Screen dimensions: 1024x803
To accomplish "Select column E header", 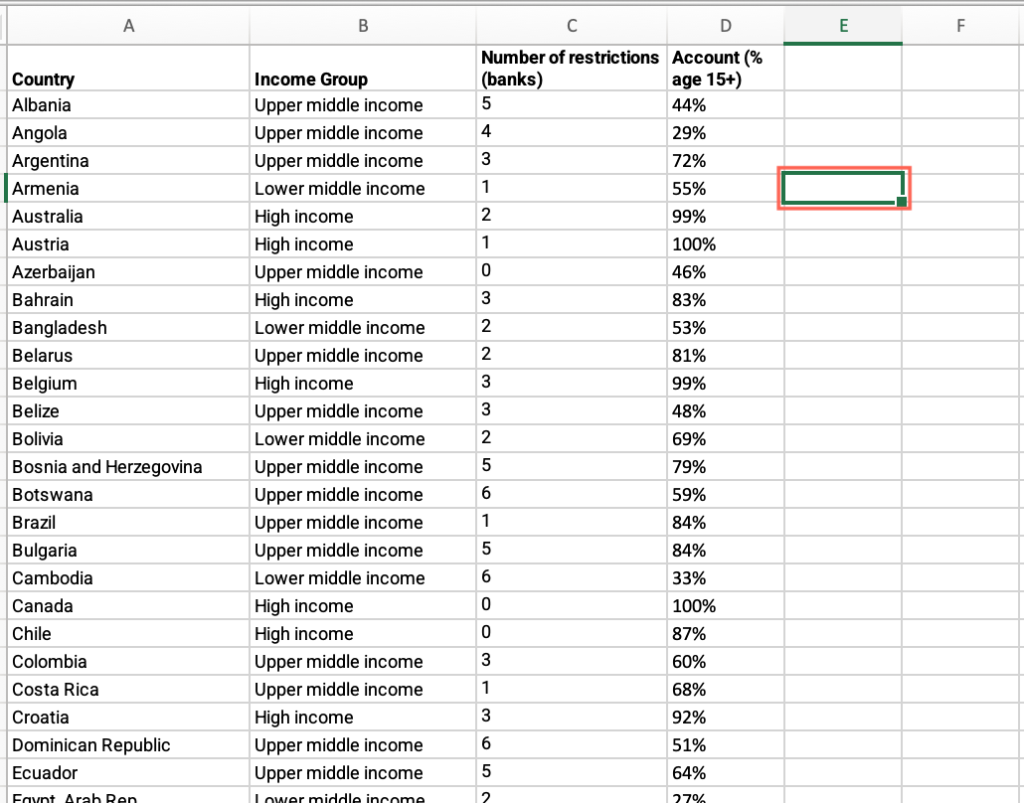I will tap(843, 26).
